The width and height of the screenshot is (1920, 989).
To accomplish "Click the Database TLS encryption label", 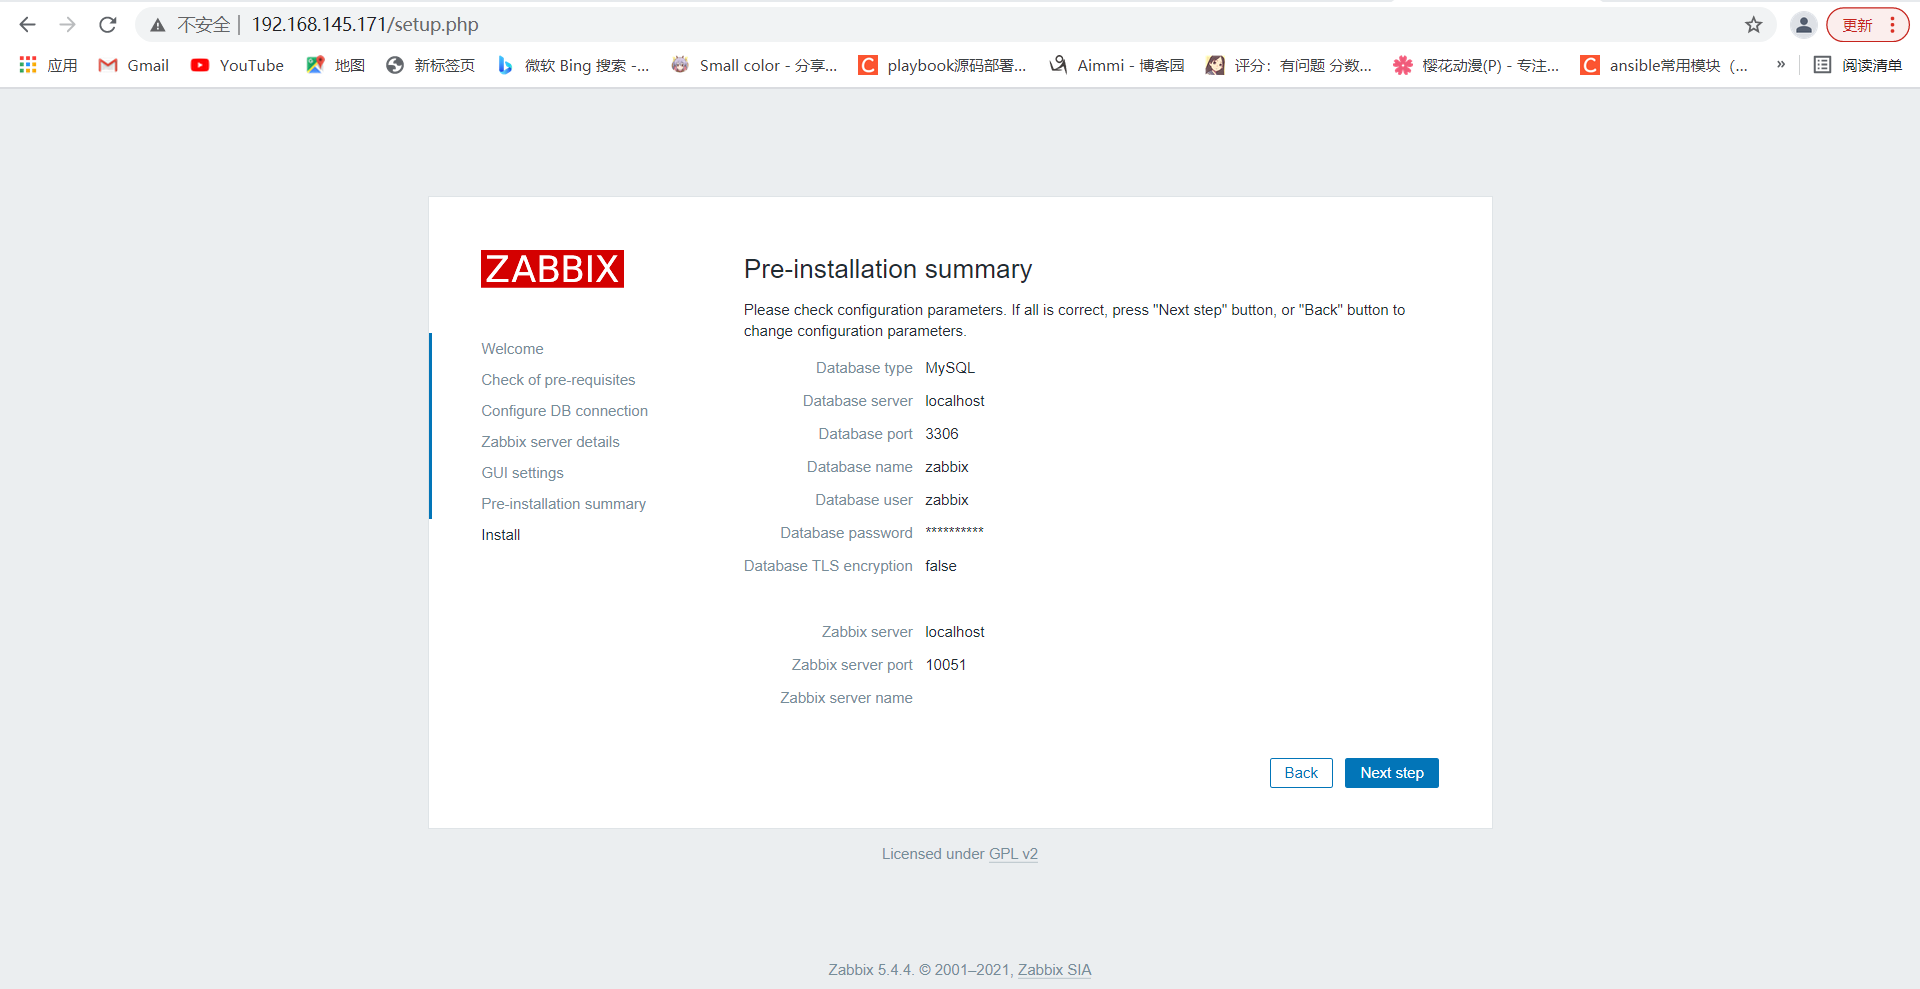I will (x=828, y=566).
